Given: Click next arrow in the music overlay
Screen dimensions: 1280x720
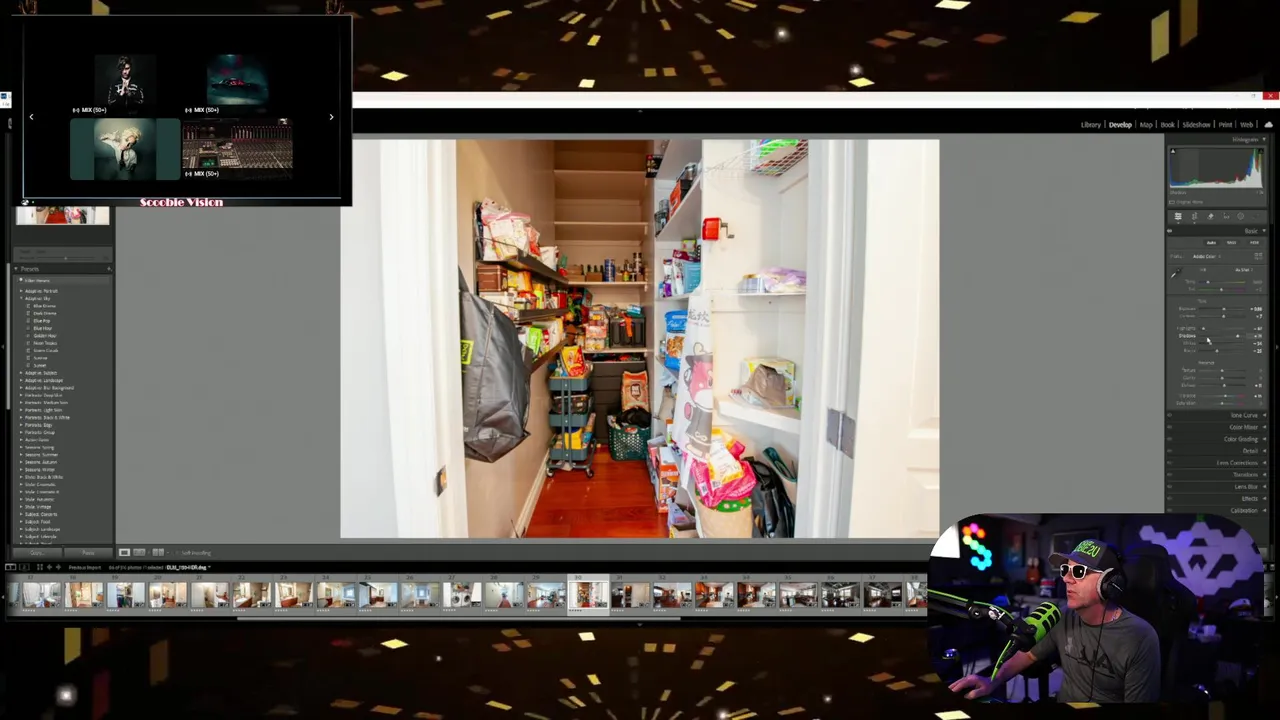Looking at the screenshot, I should [331, 117].
